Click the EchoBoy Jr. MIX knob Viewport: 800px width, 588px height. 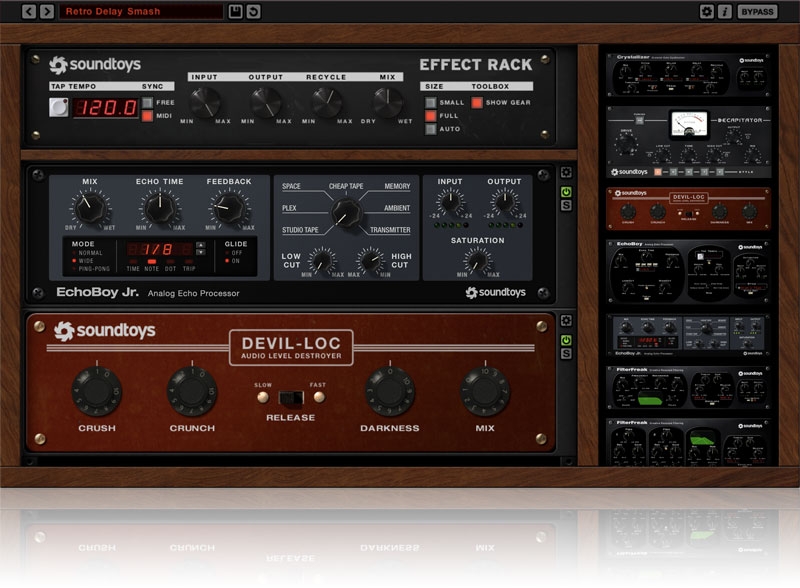coord(90,208)
